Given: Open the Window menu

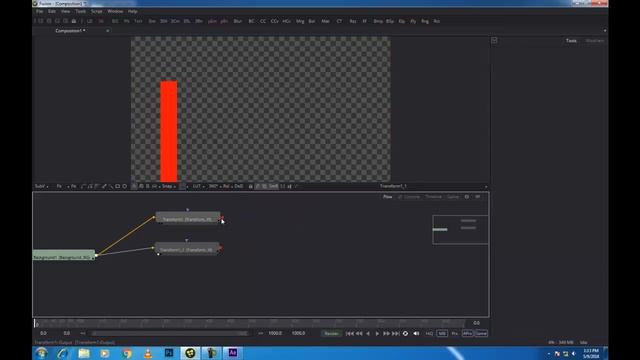Looking at the screenshot, I should (115, 11).
